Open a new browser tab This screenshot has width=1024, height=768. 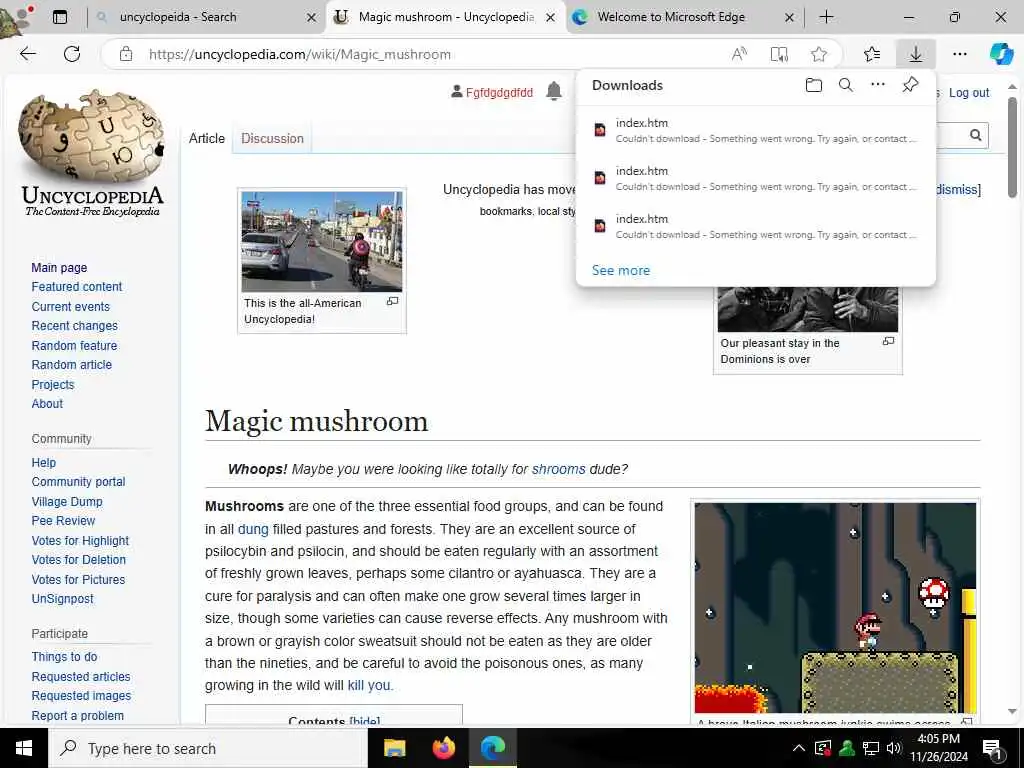[826, 17]
